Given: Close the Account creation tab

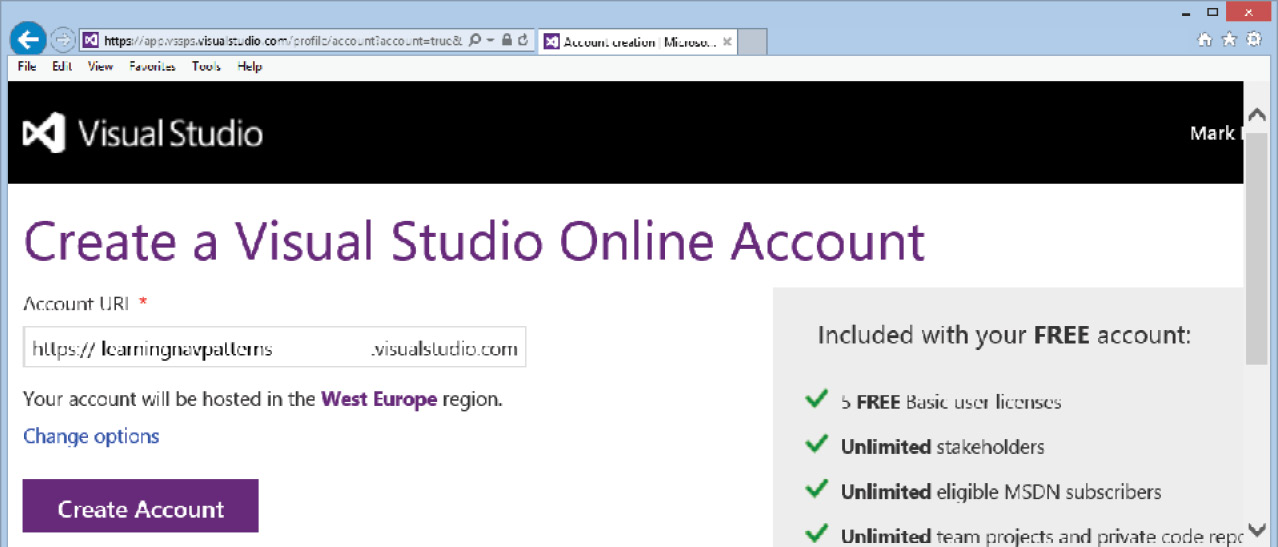Looking at the screenshot, I should click(727, 42).
